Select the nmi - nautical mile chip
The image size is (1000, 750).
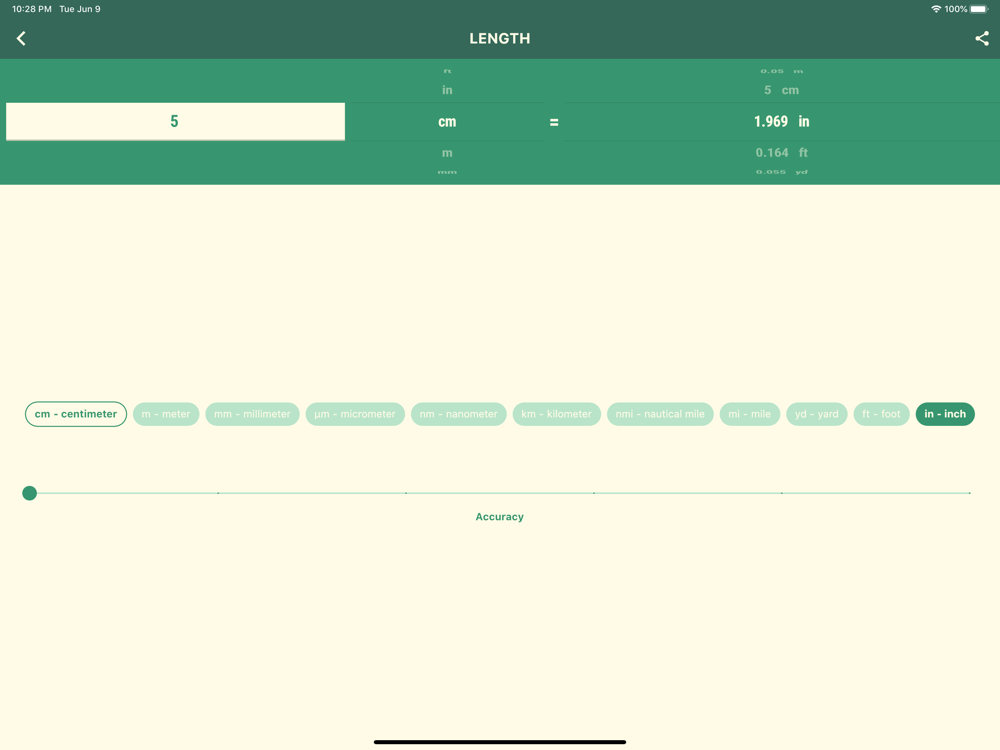pos(660,414)
